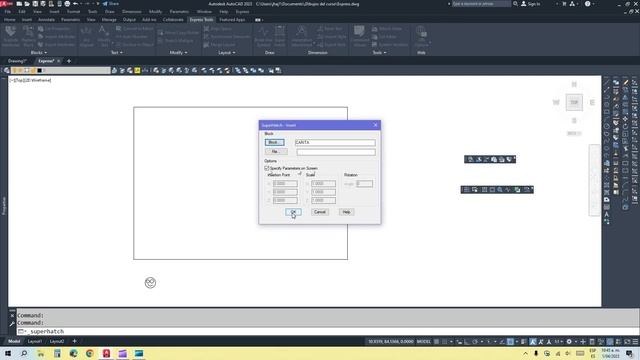Open Windows Start menu

coord(7,353)
